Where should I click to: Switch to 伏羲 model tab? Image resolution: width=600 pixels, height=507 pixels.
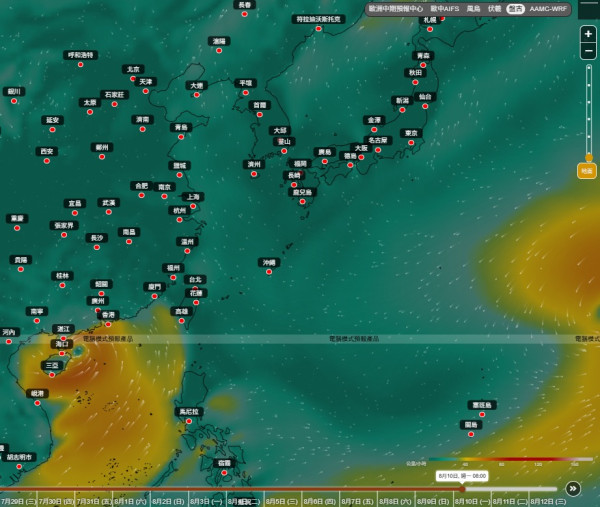point(494,9)
